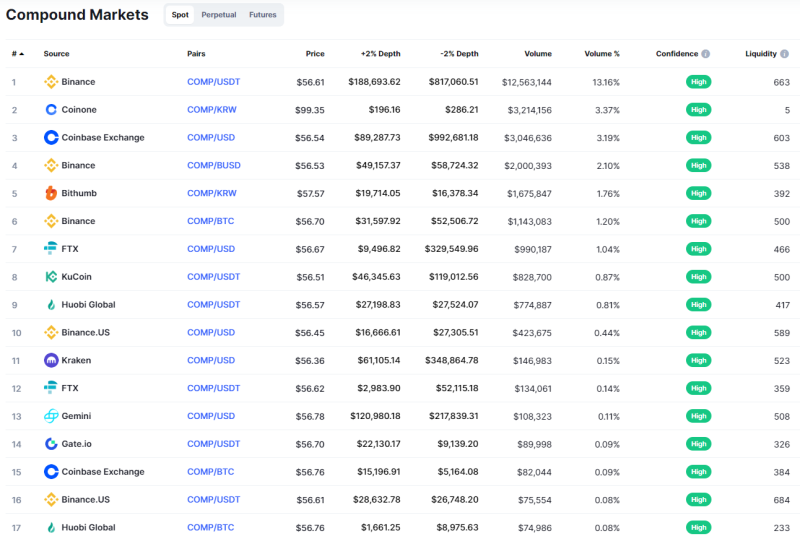
Task: Click the Confidence info icon
Action: pyautogui.click(x=706, y=54)
